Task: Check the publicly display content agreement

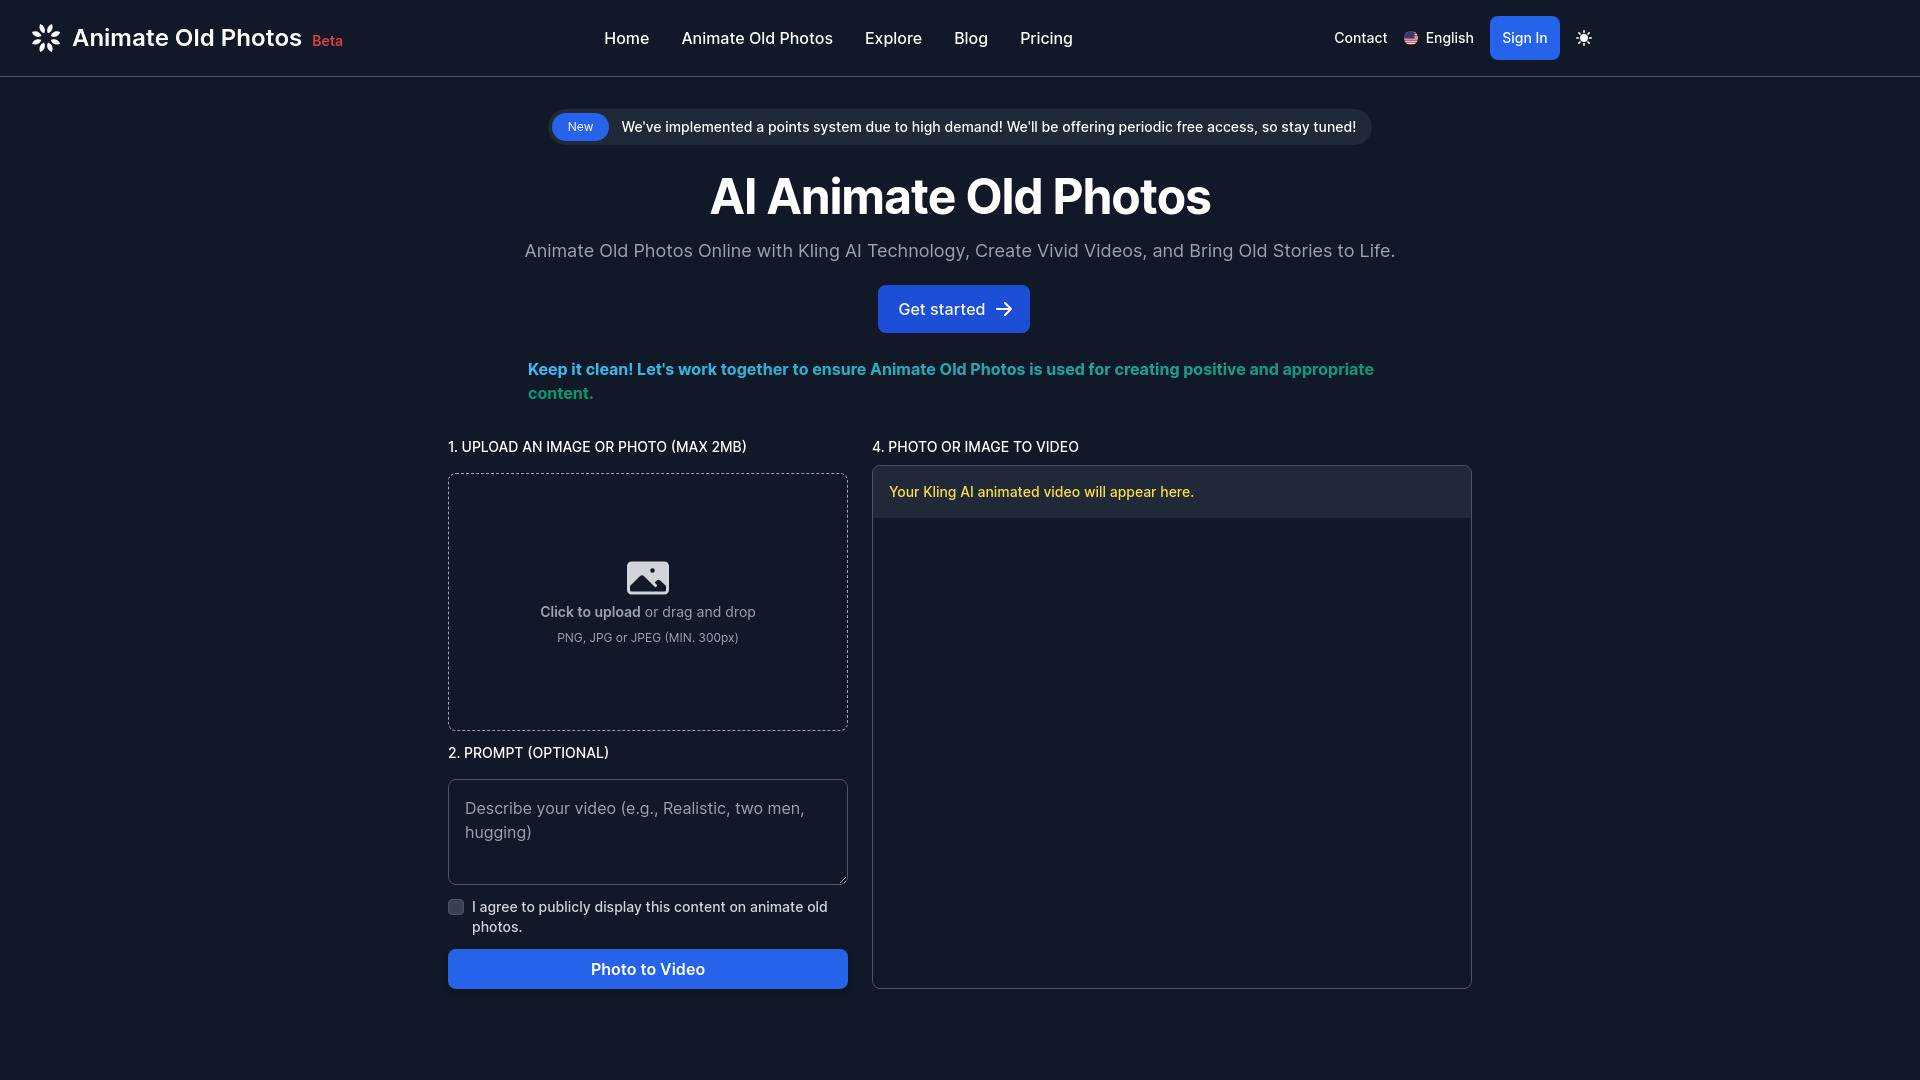Action: click(456, 907)
